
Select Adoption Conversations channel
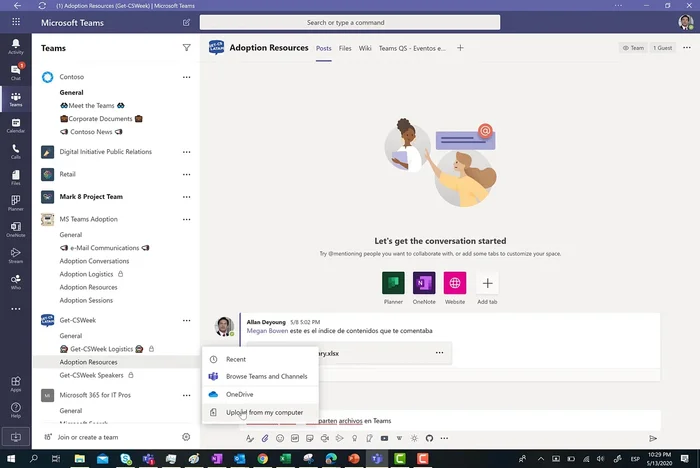pos(94,261)
